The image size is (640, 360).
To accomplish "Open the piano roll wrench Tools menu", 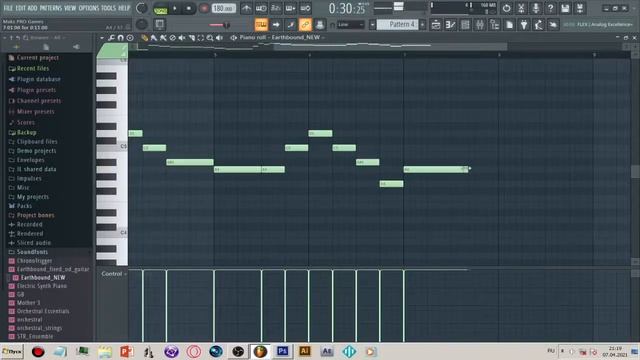I will click(111, 38).
